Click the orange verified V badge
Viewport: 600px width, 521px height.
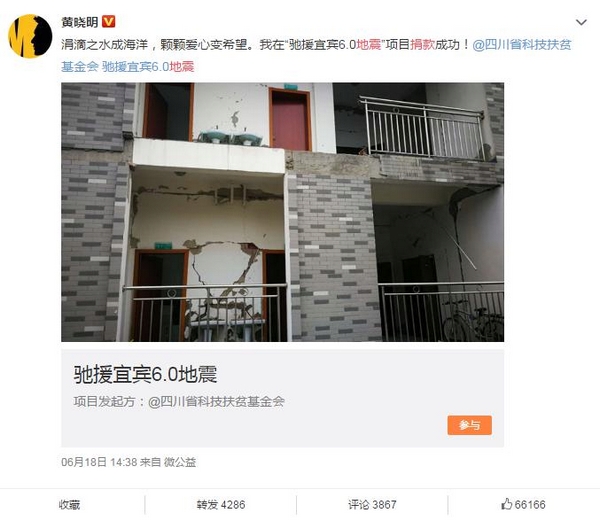click(108, 22)
